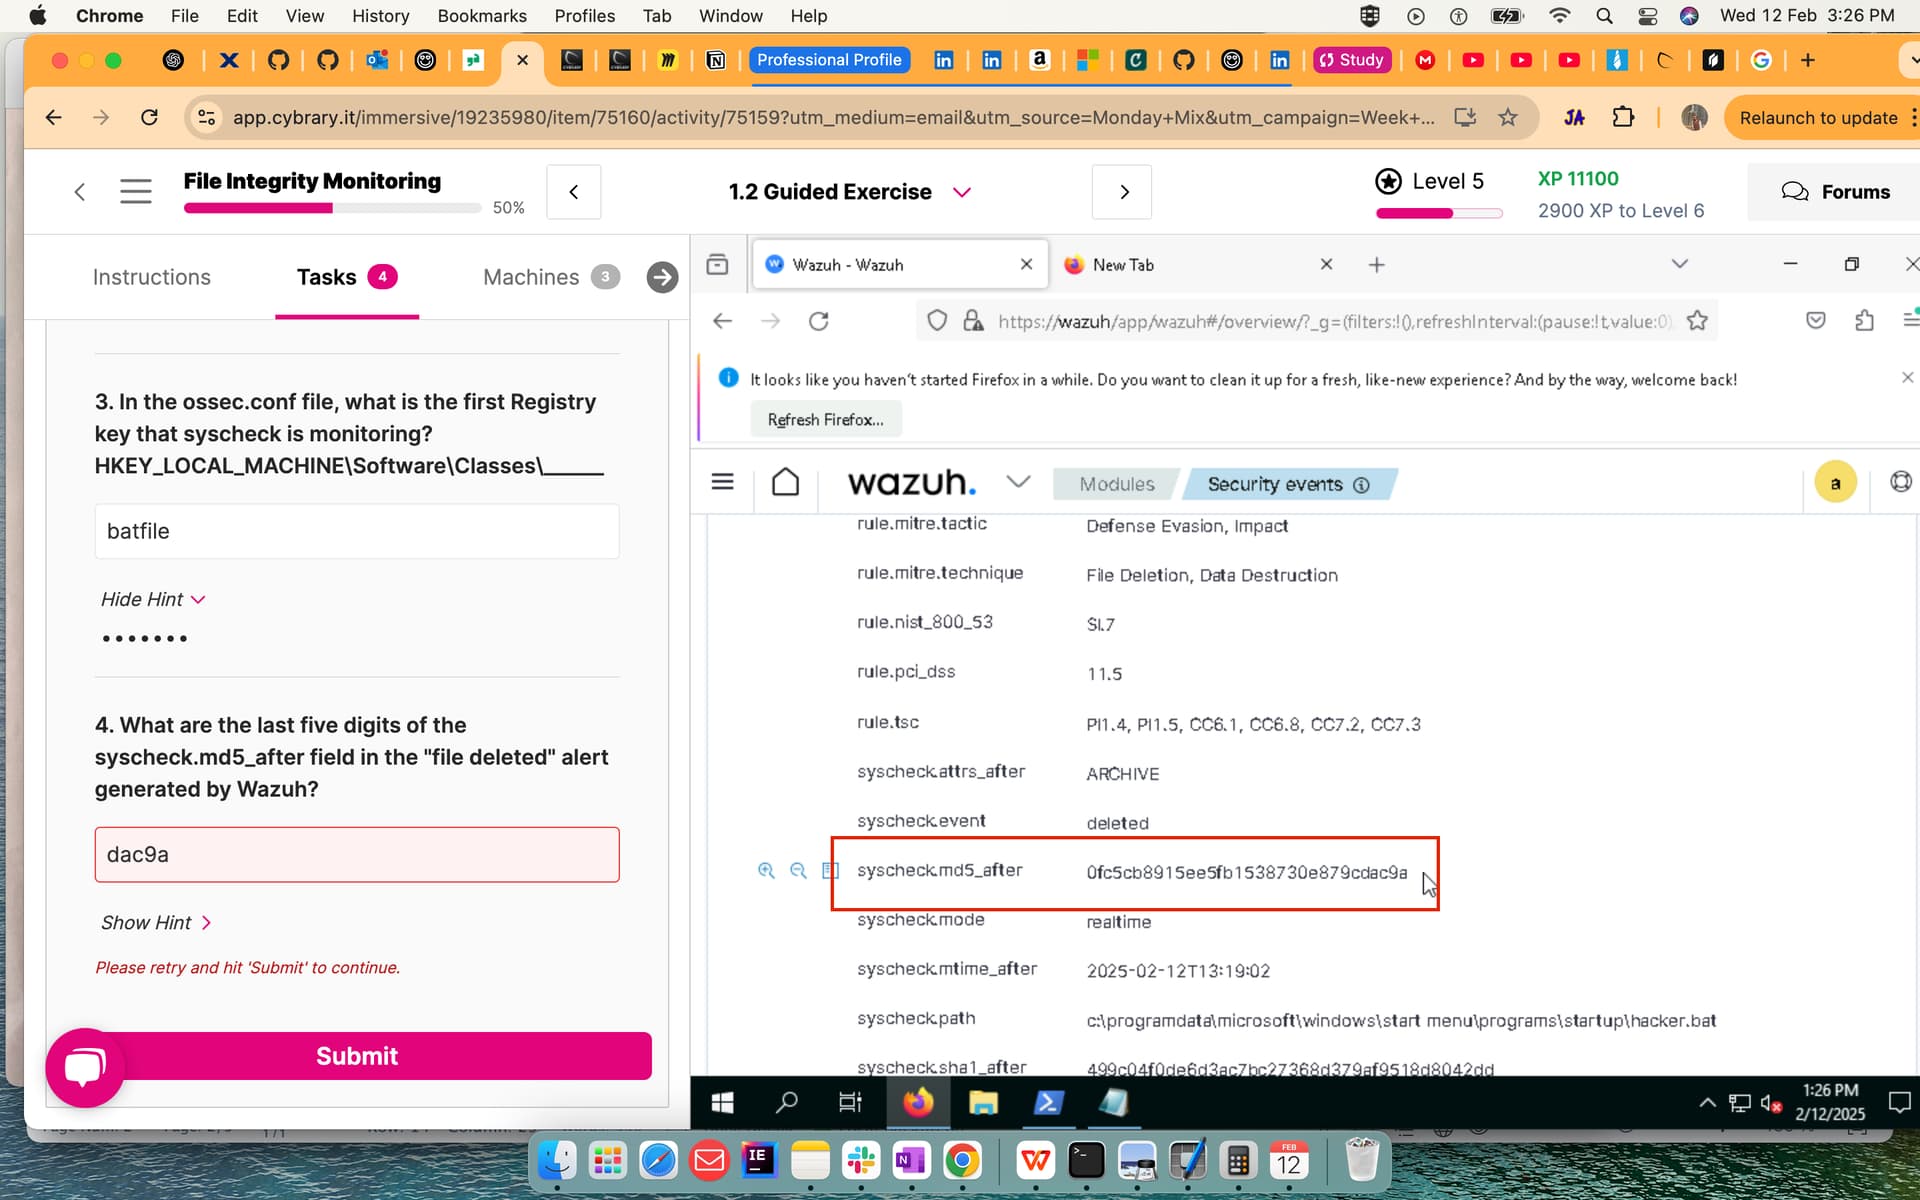Open the pink chat support bubble
1920x1200 pixels.
[85, 1067]
